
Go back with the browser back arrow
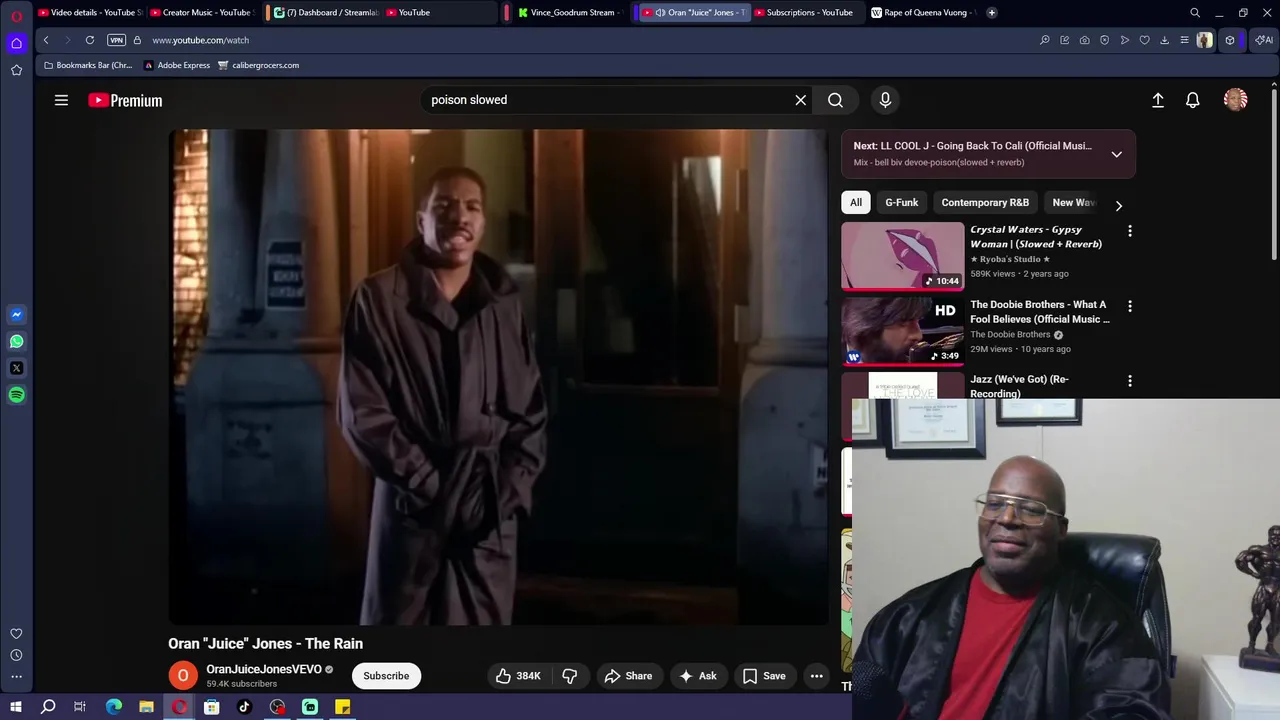[x=46, y=40]
